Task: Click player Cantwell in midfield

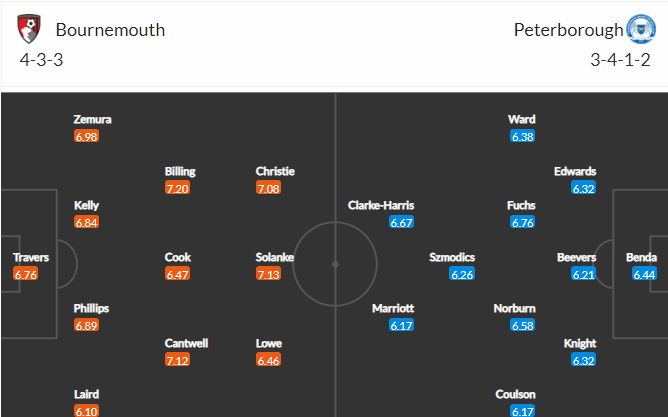Action: (x=186, y=343)
